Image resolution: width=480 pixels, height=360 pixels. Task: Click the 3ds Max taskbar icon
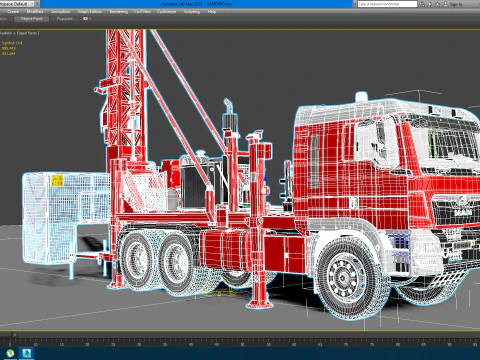click(27, 353)
